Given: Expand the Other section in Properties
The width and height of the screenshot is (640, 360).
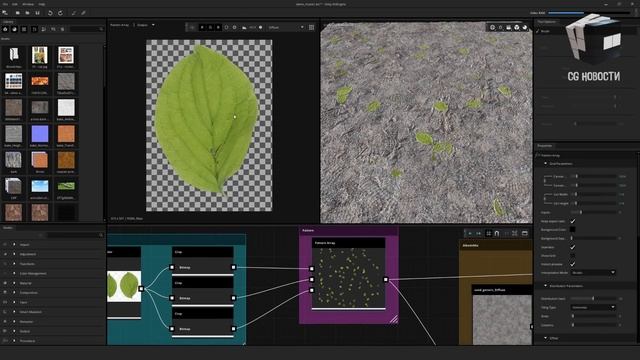Looking at the screenshot, I should click(546, 338).
